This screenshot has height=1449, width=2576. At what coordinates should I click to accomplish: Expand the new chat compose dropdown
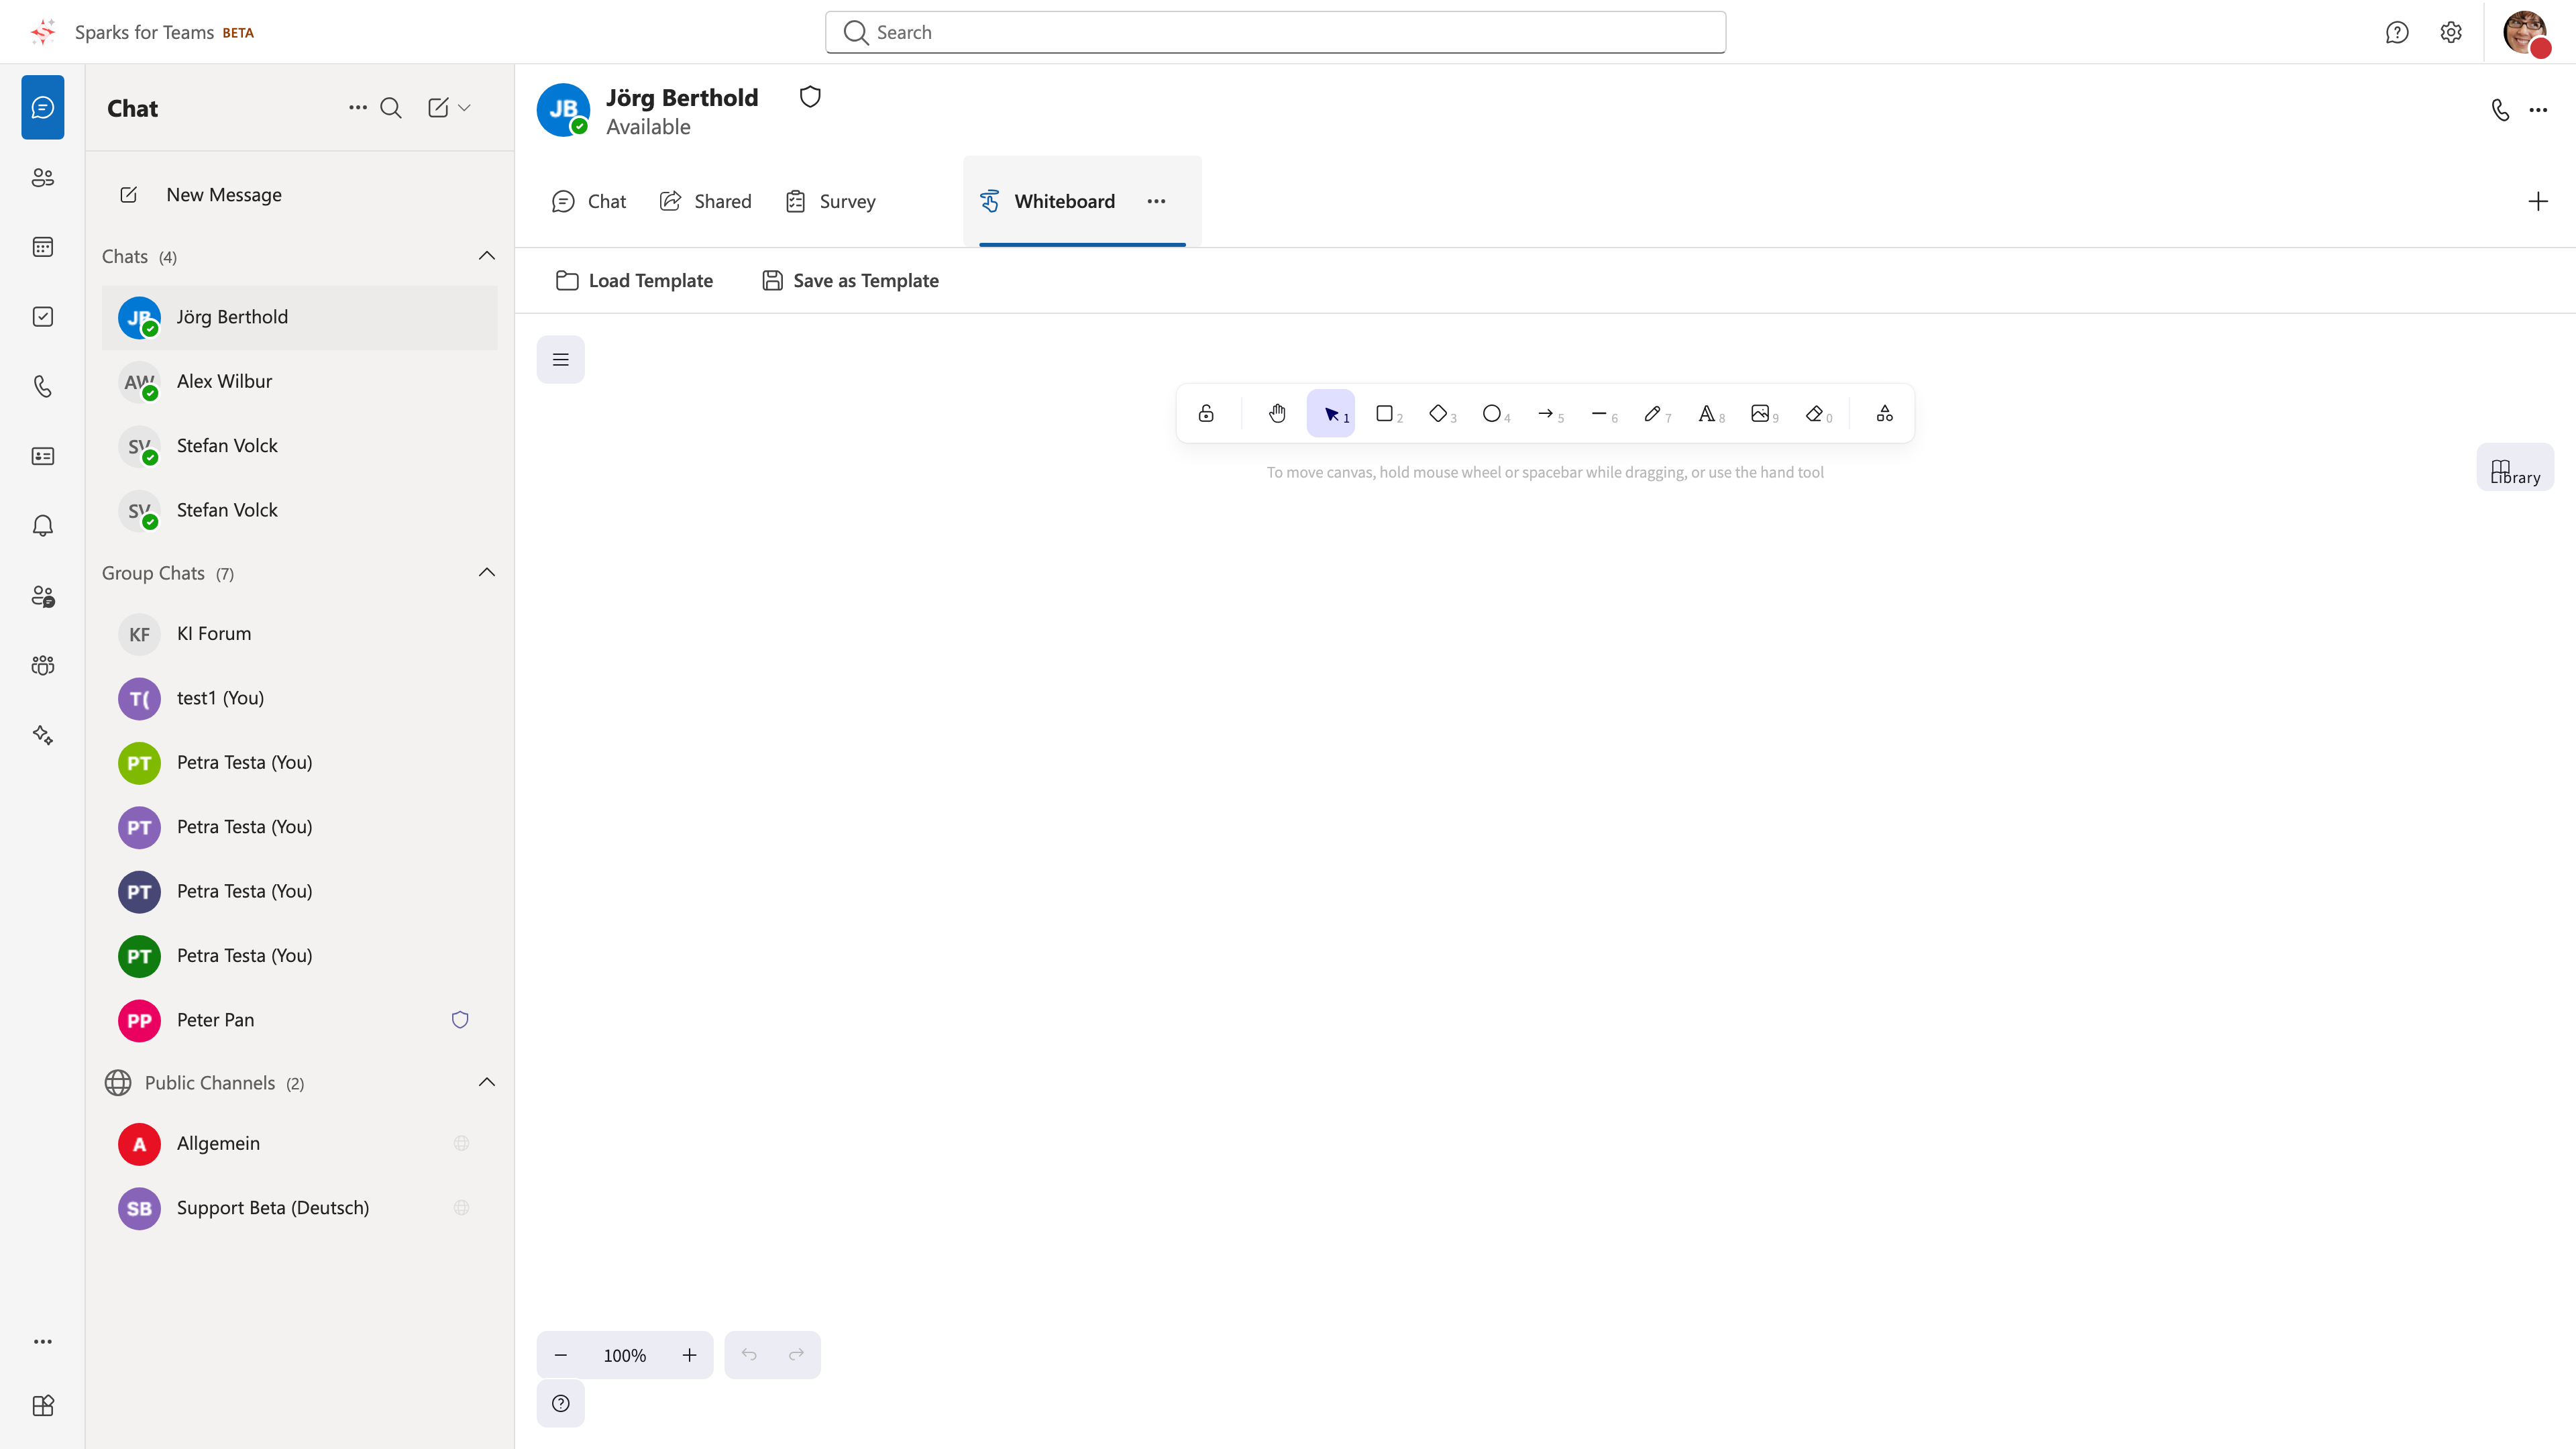pyautogui.click(x=464, y=108)
